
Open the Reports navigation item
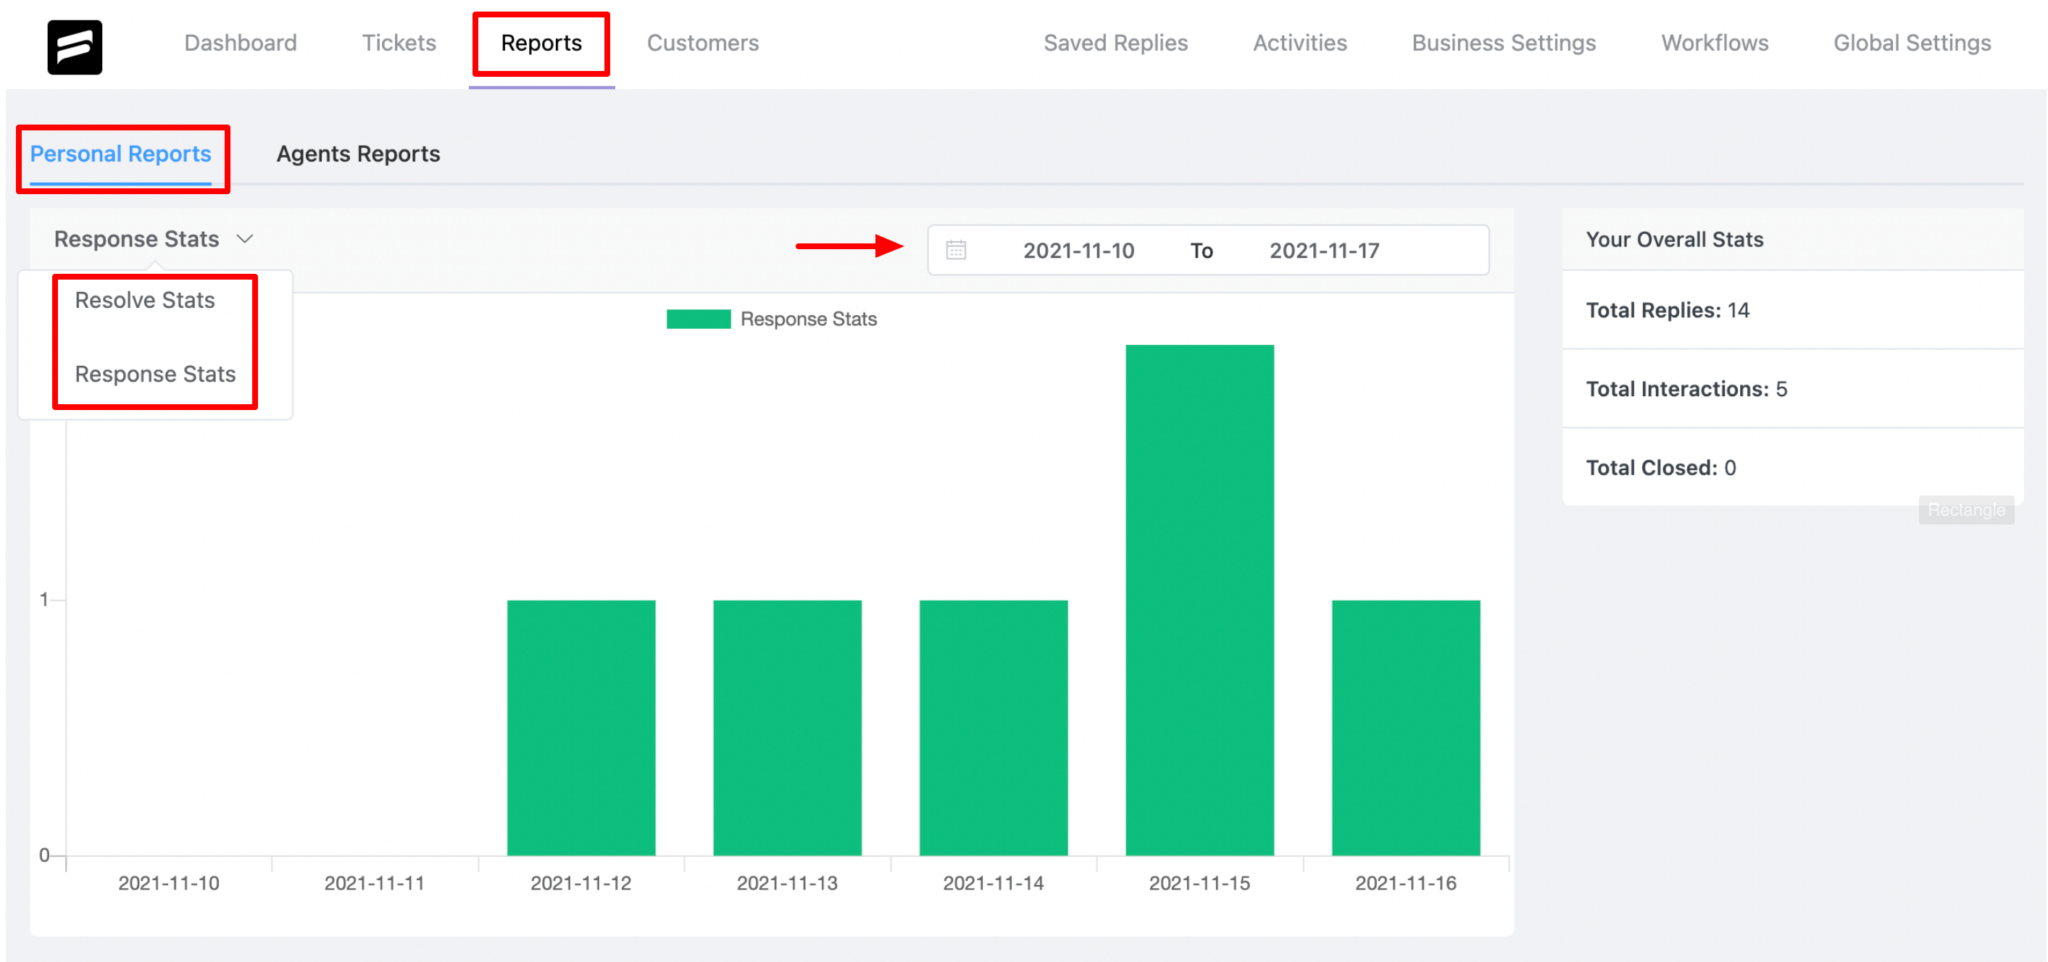pos(541,43)
